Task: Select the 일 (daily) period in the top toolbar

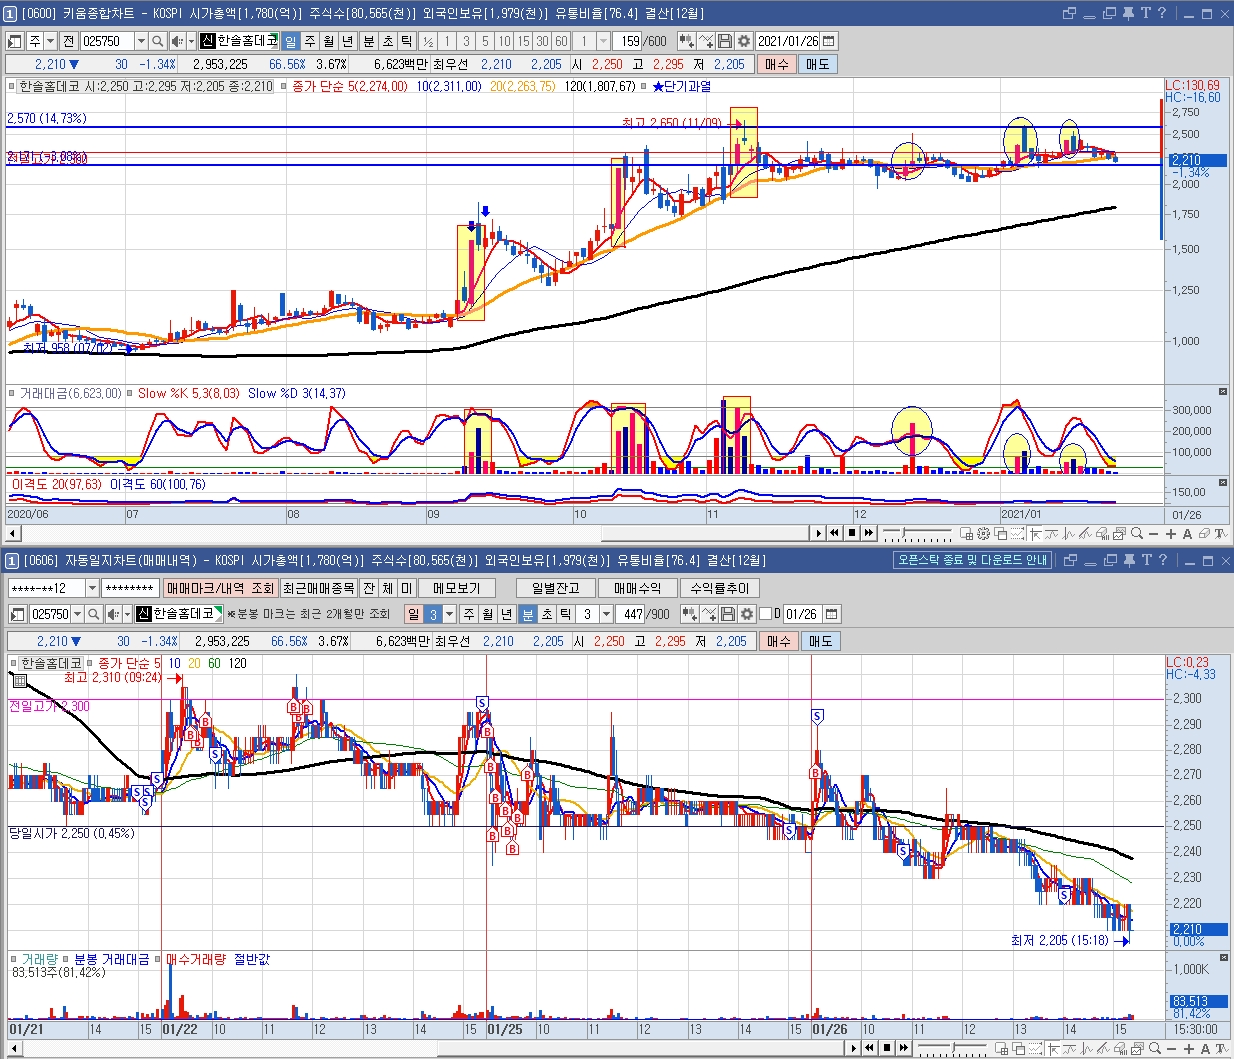Action: coord(290,41)
